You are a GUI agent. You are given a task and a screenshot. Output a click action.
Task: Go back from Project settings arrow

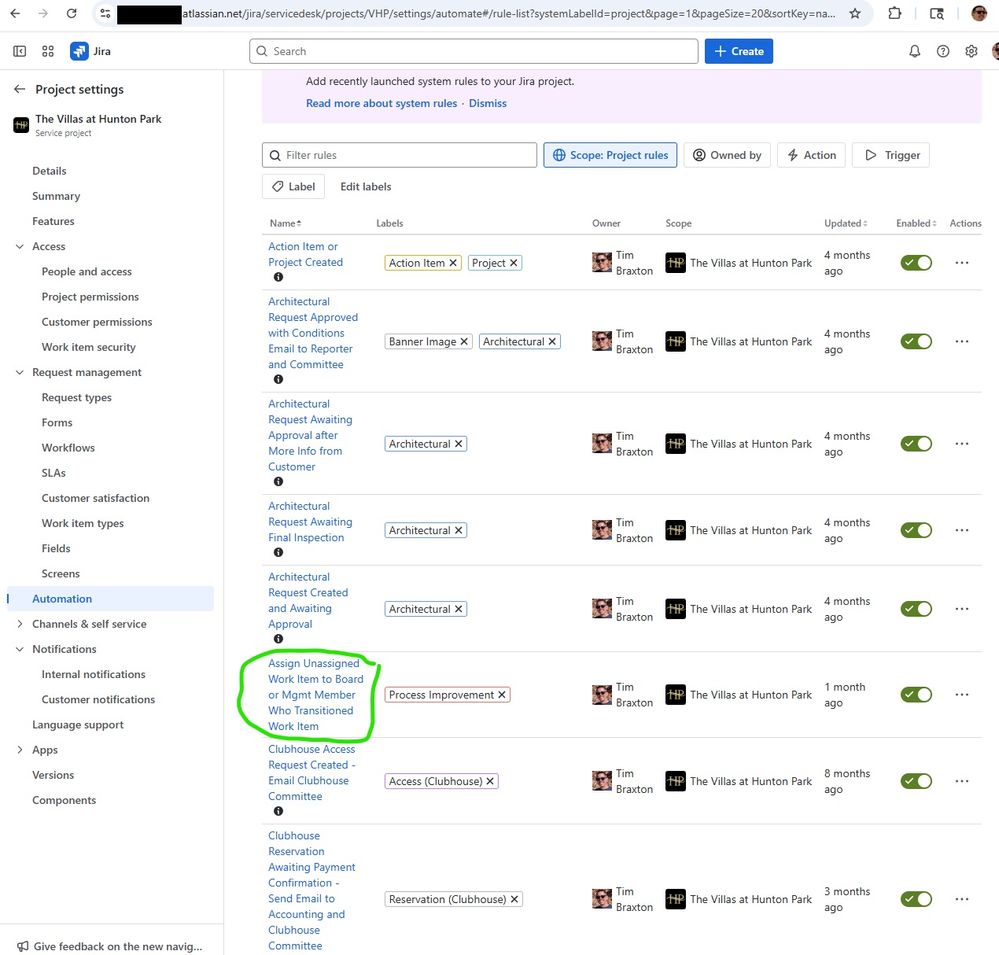pyautogui.click(x=20, y=89)
